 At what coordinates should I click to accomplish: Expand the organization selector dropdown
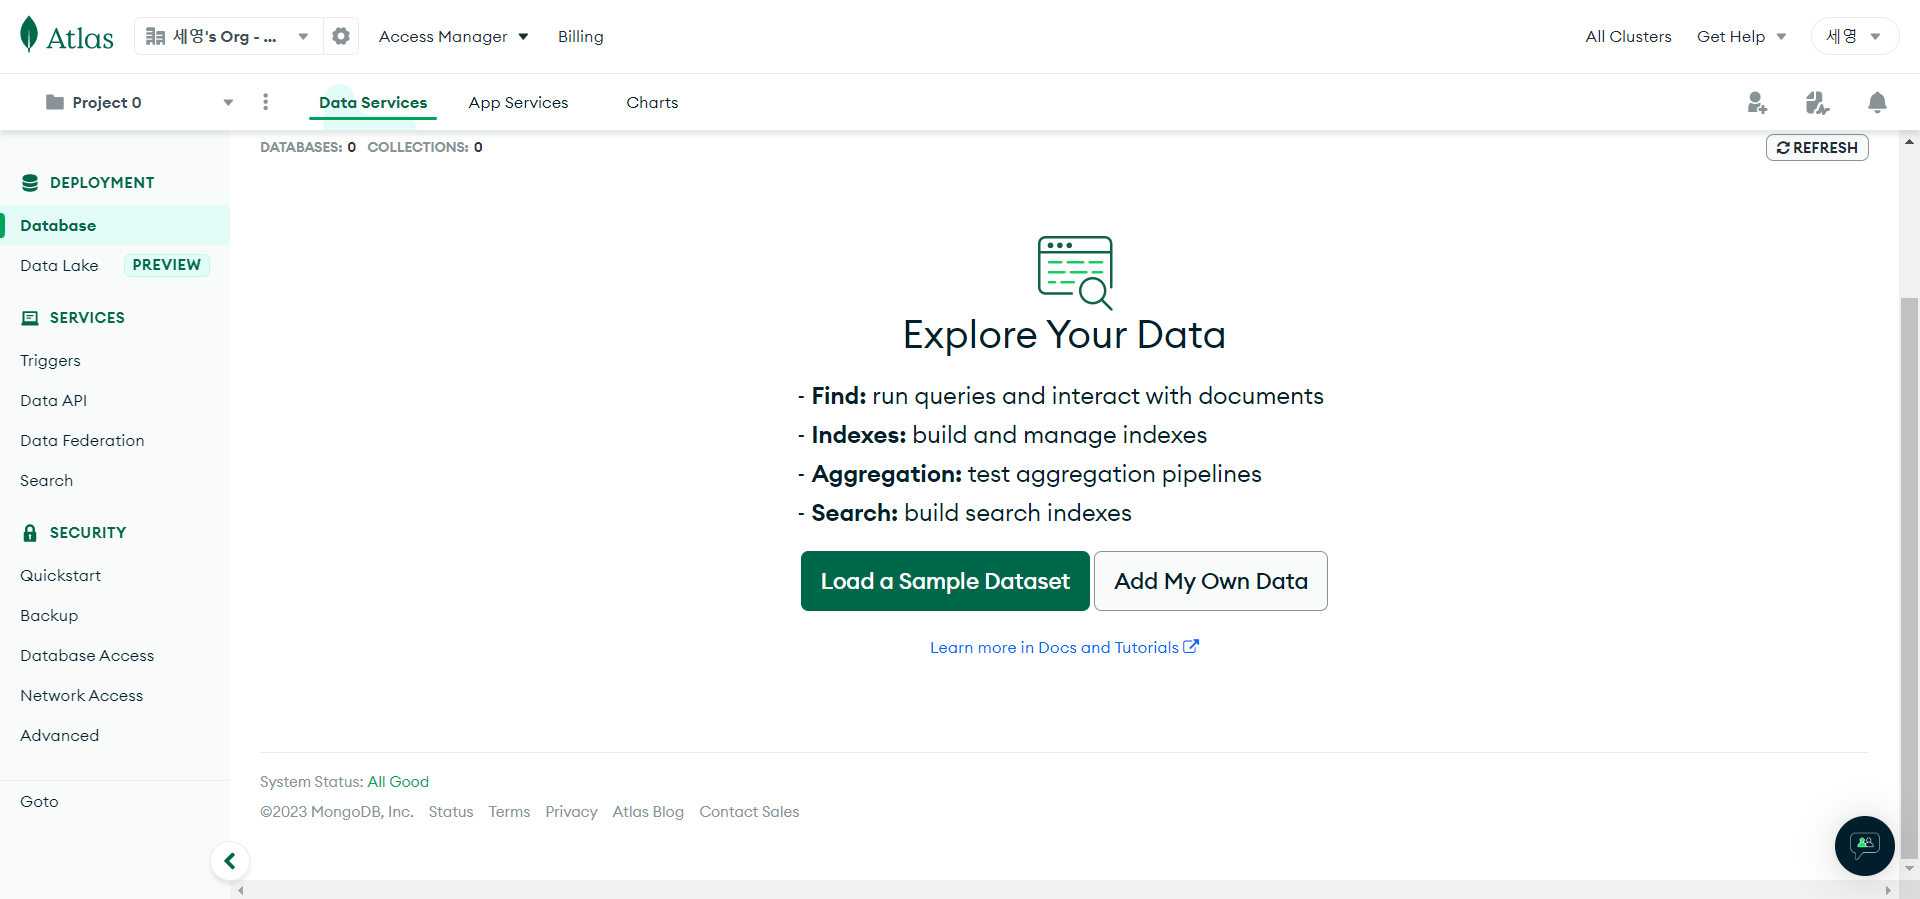pyautogui.click(x=229, y=36)
